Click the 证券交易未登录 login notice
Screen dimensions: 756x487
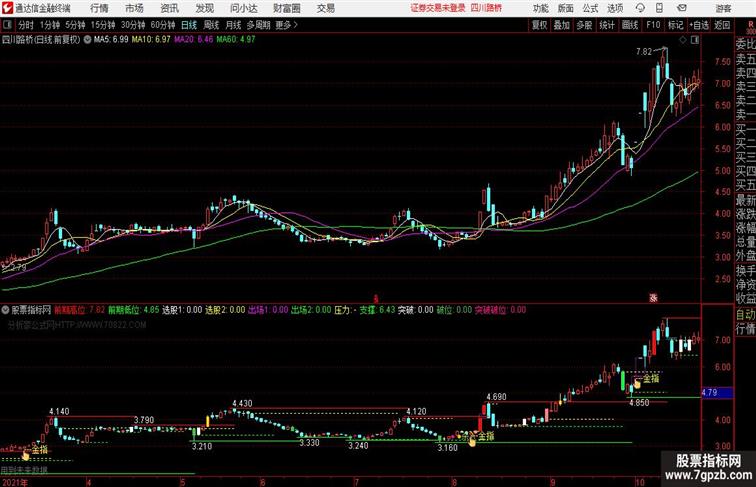point(438,8)
